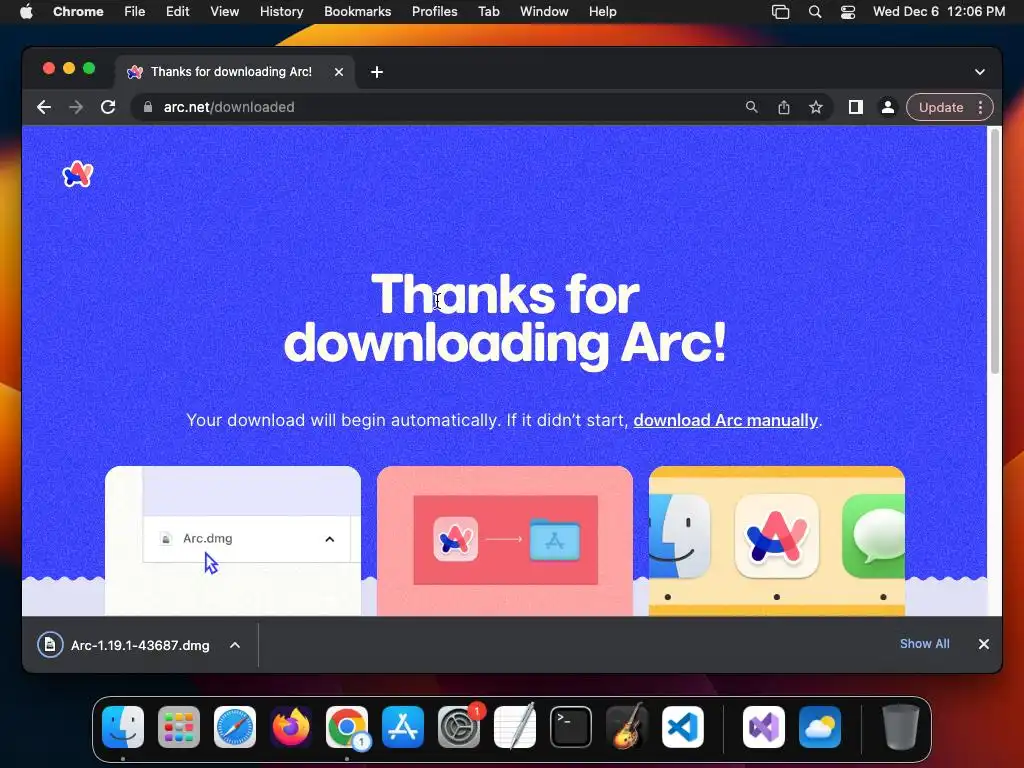The height and width of the screenshot is (768, 1024).
Task: Click the Arc logo on the page
Action: (x=78, y=174)
